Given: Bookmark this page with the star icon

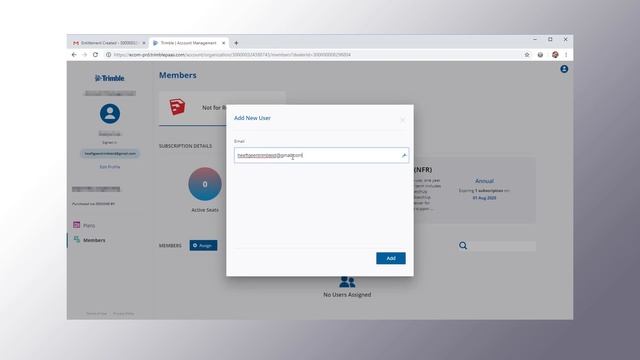Looking at the screenshot, I should coord(527,55).
